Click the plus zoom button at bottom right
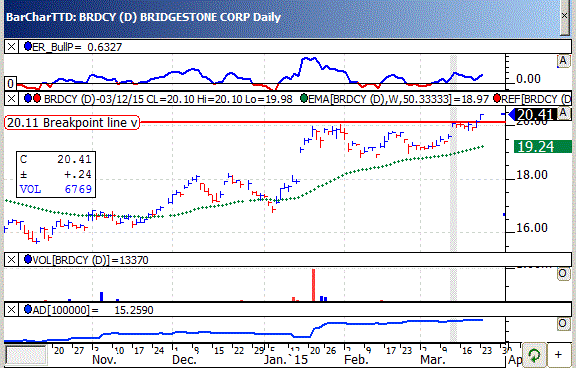Viewport: 576px width, 368px height. (558, 355)
